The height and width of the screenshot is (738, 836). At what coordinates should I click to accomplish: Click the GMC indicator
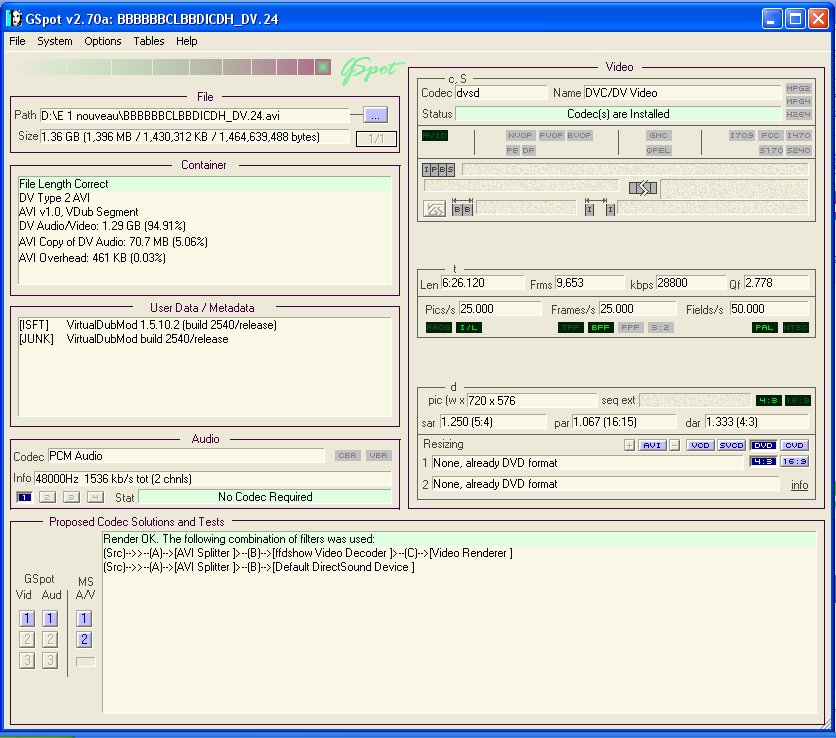coord(658,135)
